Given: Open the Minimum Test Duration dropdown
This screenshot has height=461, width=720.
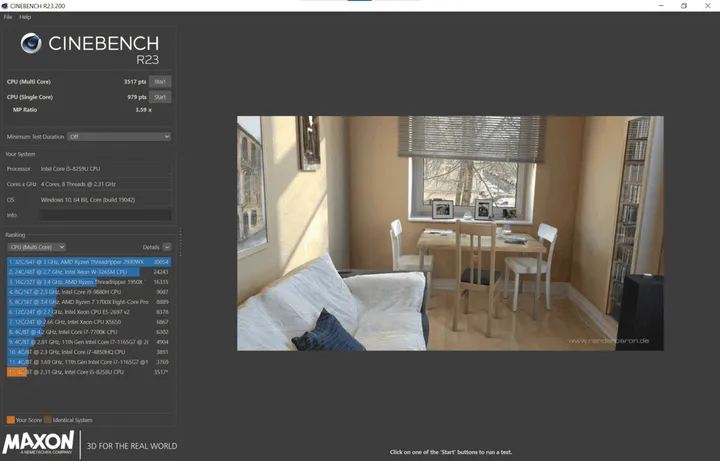Looking at the screenshot, I should (x=119, y=137).
